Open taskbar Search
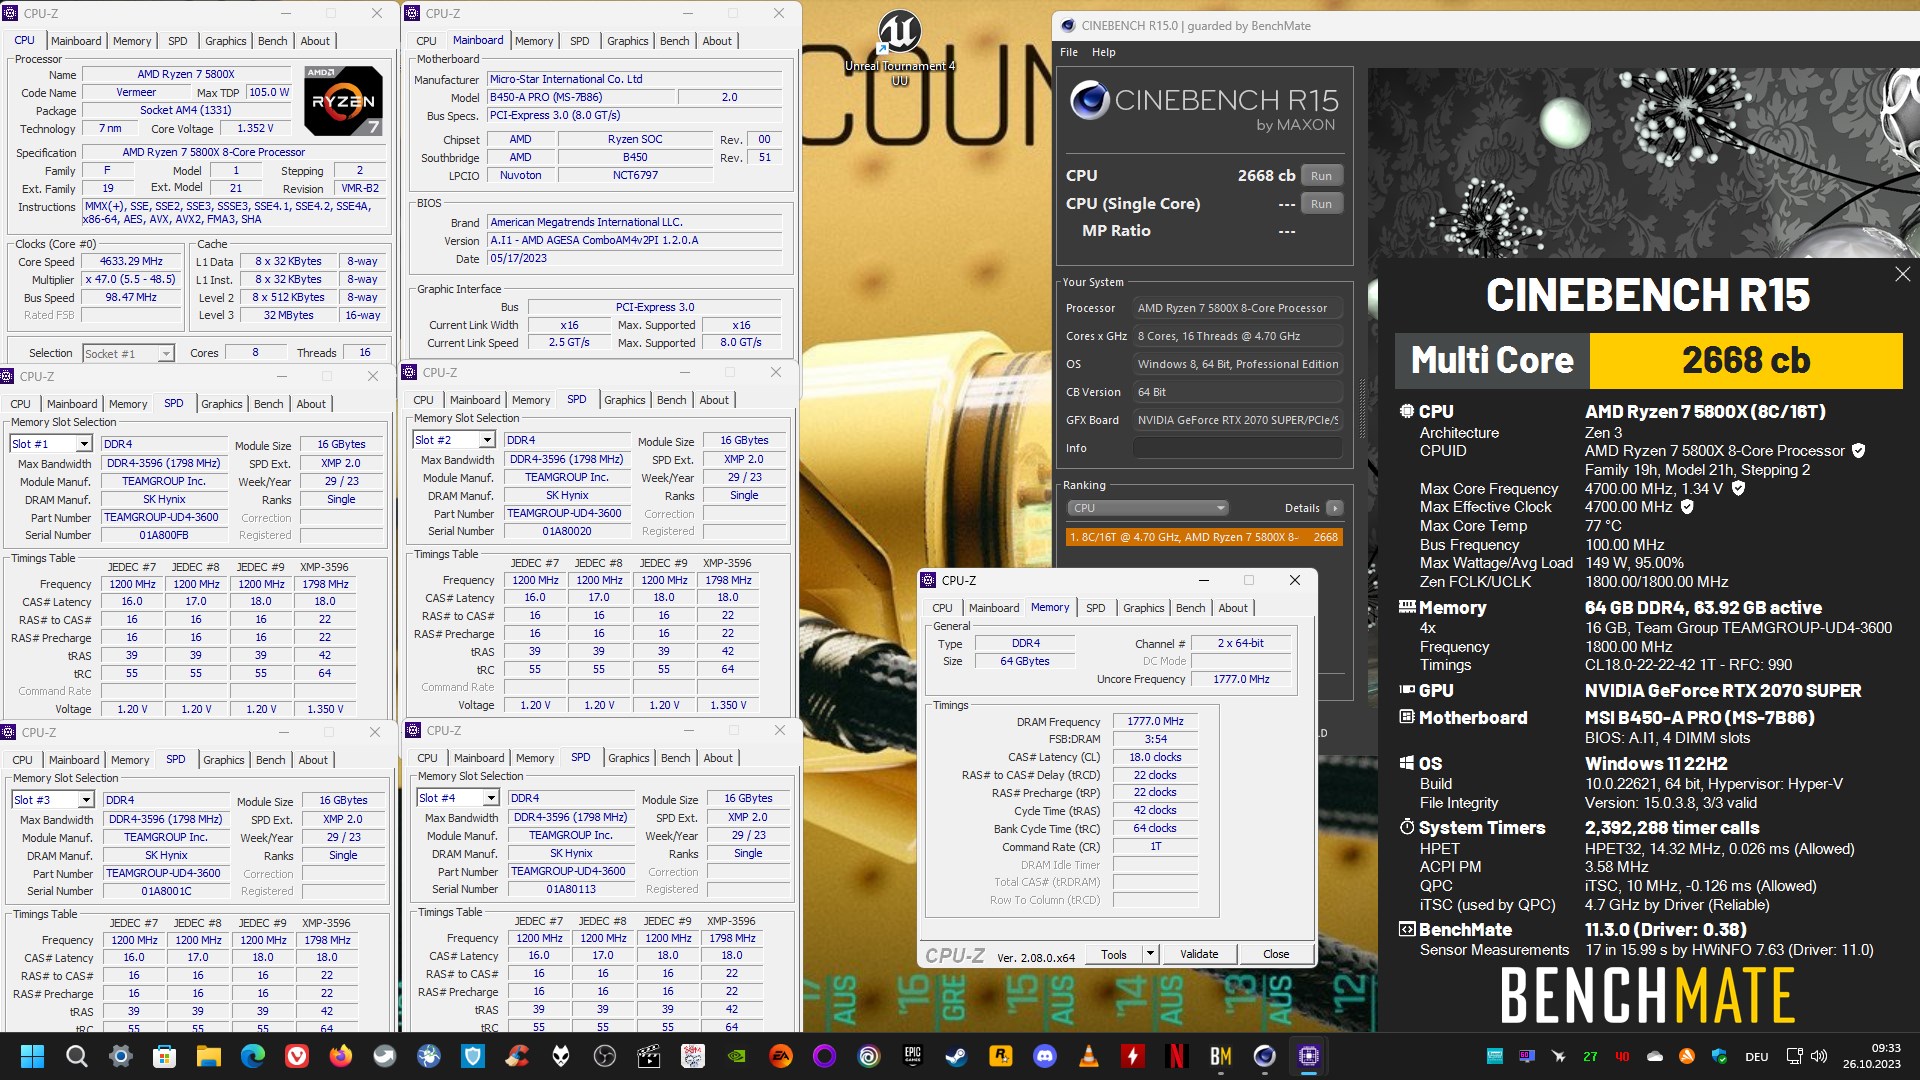The height and width of the screenshot is (1080, 1920). click(x=76, y=1056)
